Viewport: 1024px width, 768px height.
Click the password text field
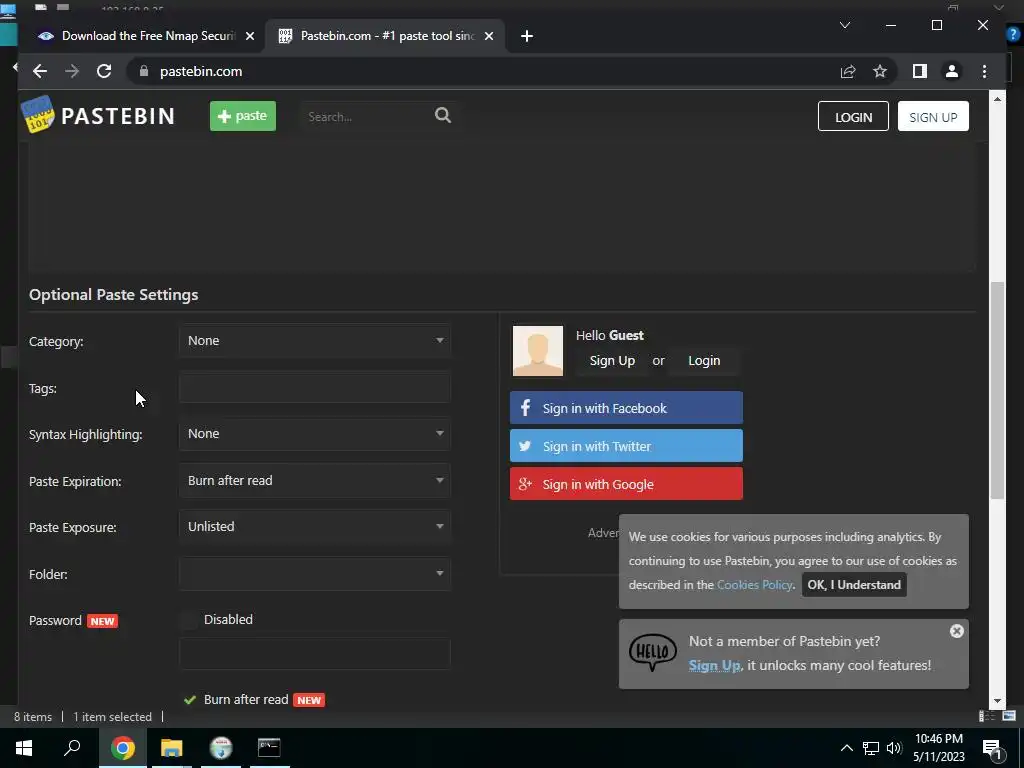(x=315, y=654)
